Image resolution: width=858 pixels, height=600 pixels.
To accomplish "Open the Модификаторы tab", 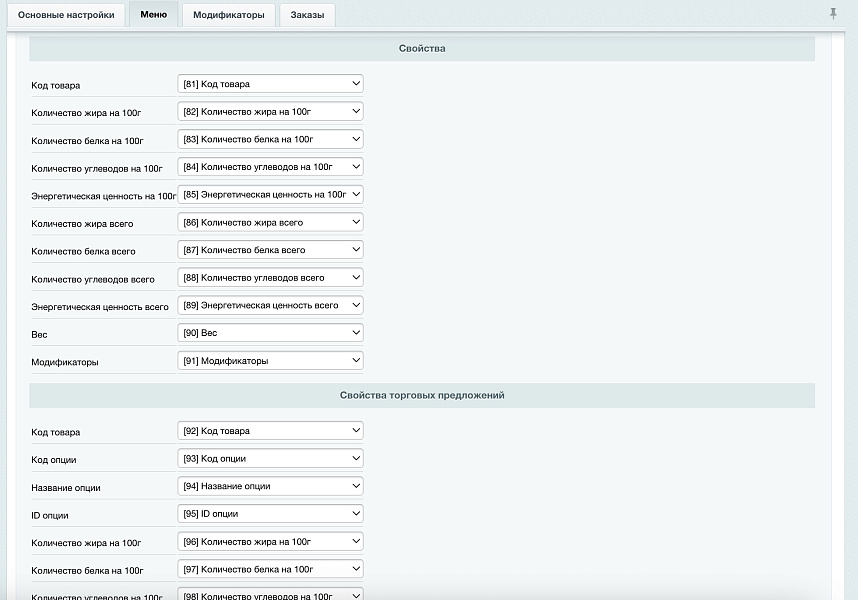I will [x=229, y=15].
